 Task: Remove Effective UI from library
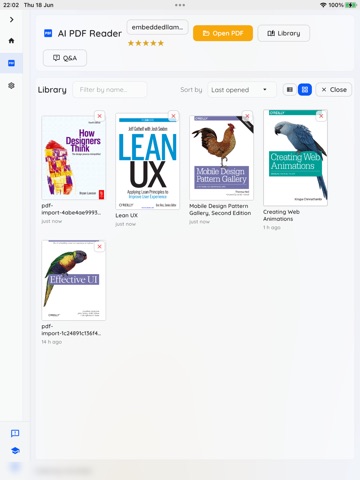tap(99, 247)
